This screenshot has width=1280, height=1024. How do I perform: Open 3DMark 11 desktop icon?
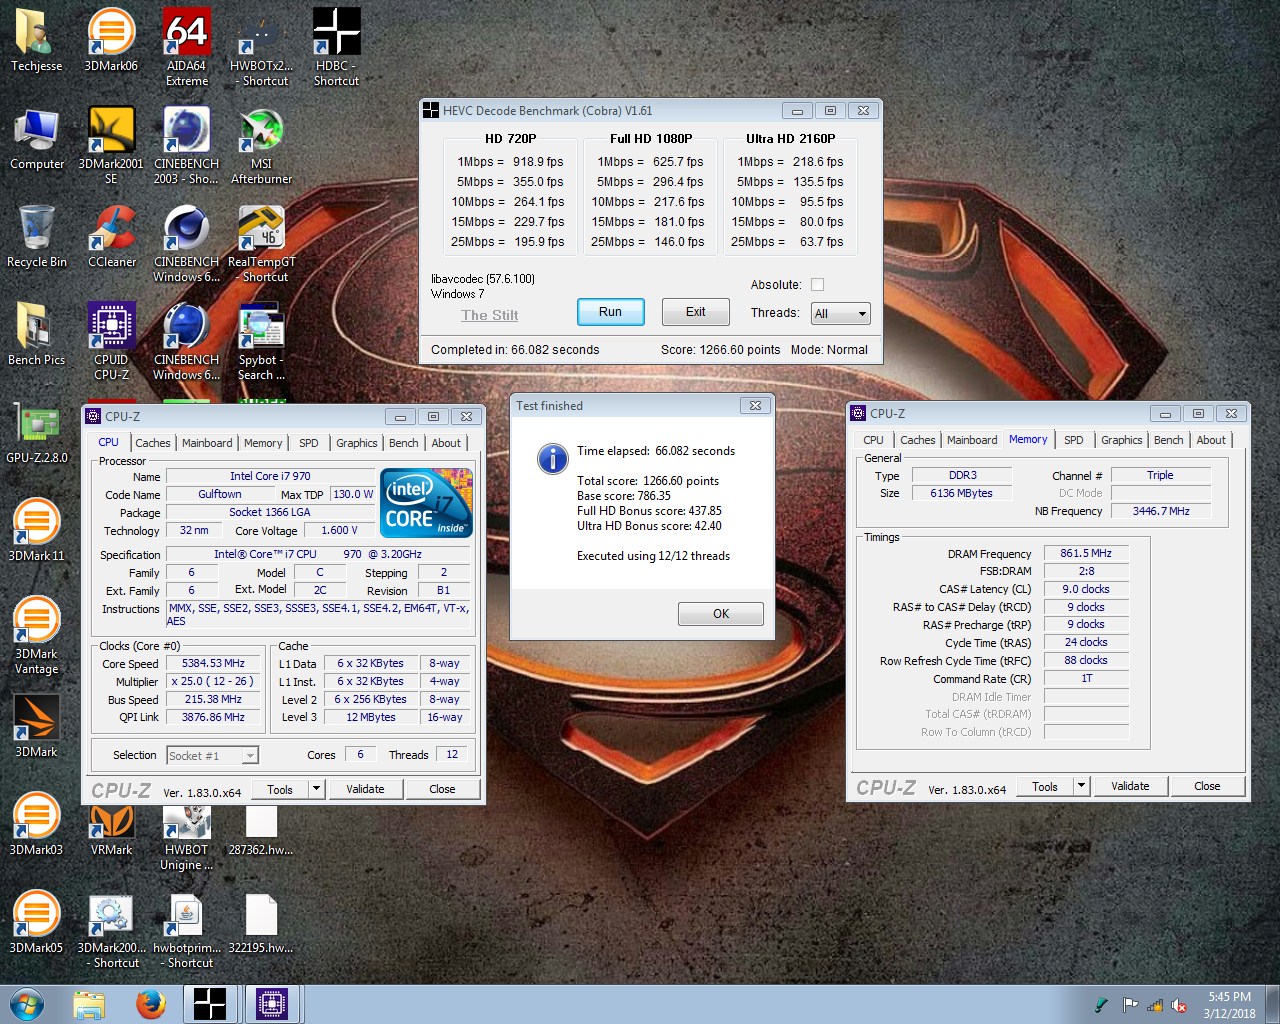(x=36, y=530)
